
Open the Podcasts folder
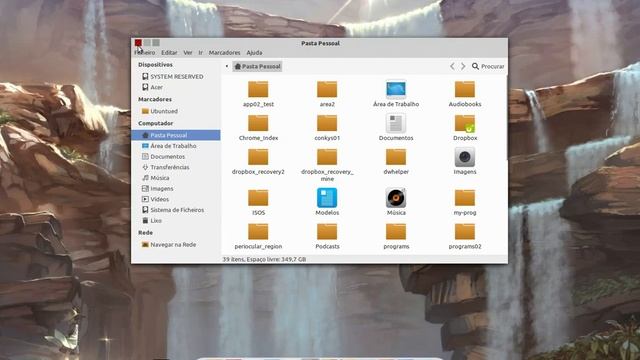tap(327, 232)
